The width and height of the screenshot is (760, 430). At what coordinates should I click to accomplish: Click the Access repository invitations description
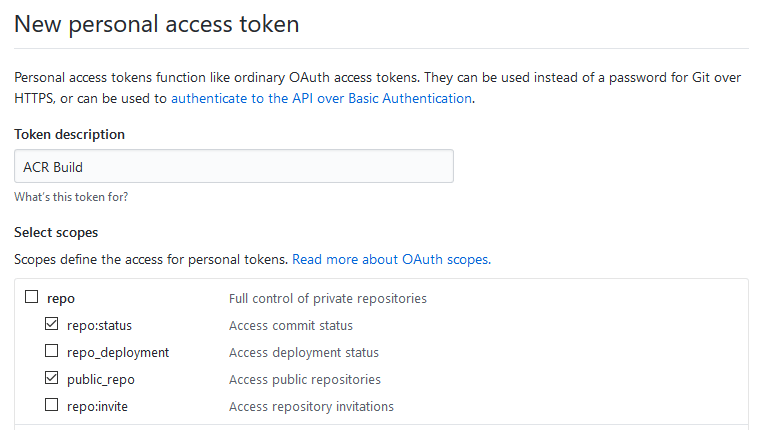click(x=311, y=406)
